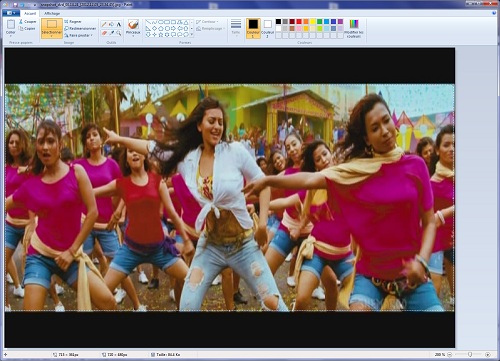The width and height of the screenshot is (500, 361).
Task: Select the Eraser tool
Action: pyautogui.click(x=104, y=33)
